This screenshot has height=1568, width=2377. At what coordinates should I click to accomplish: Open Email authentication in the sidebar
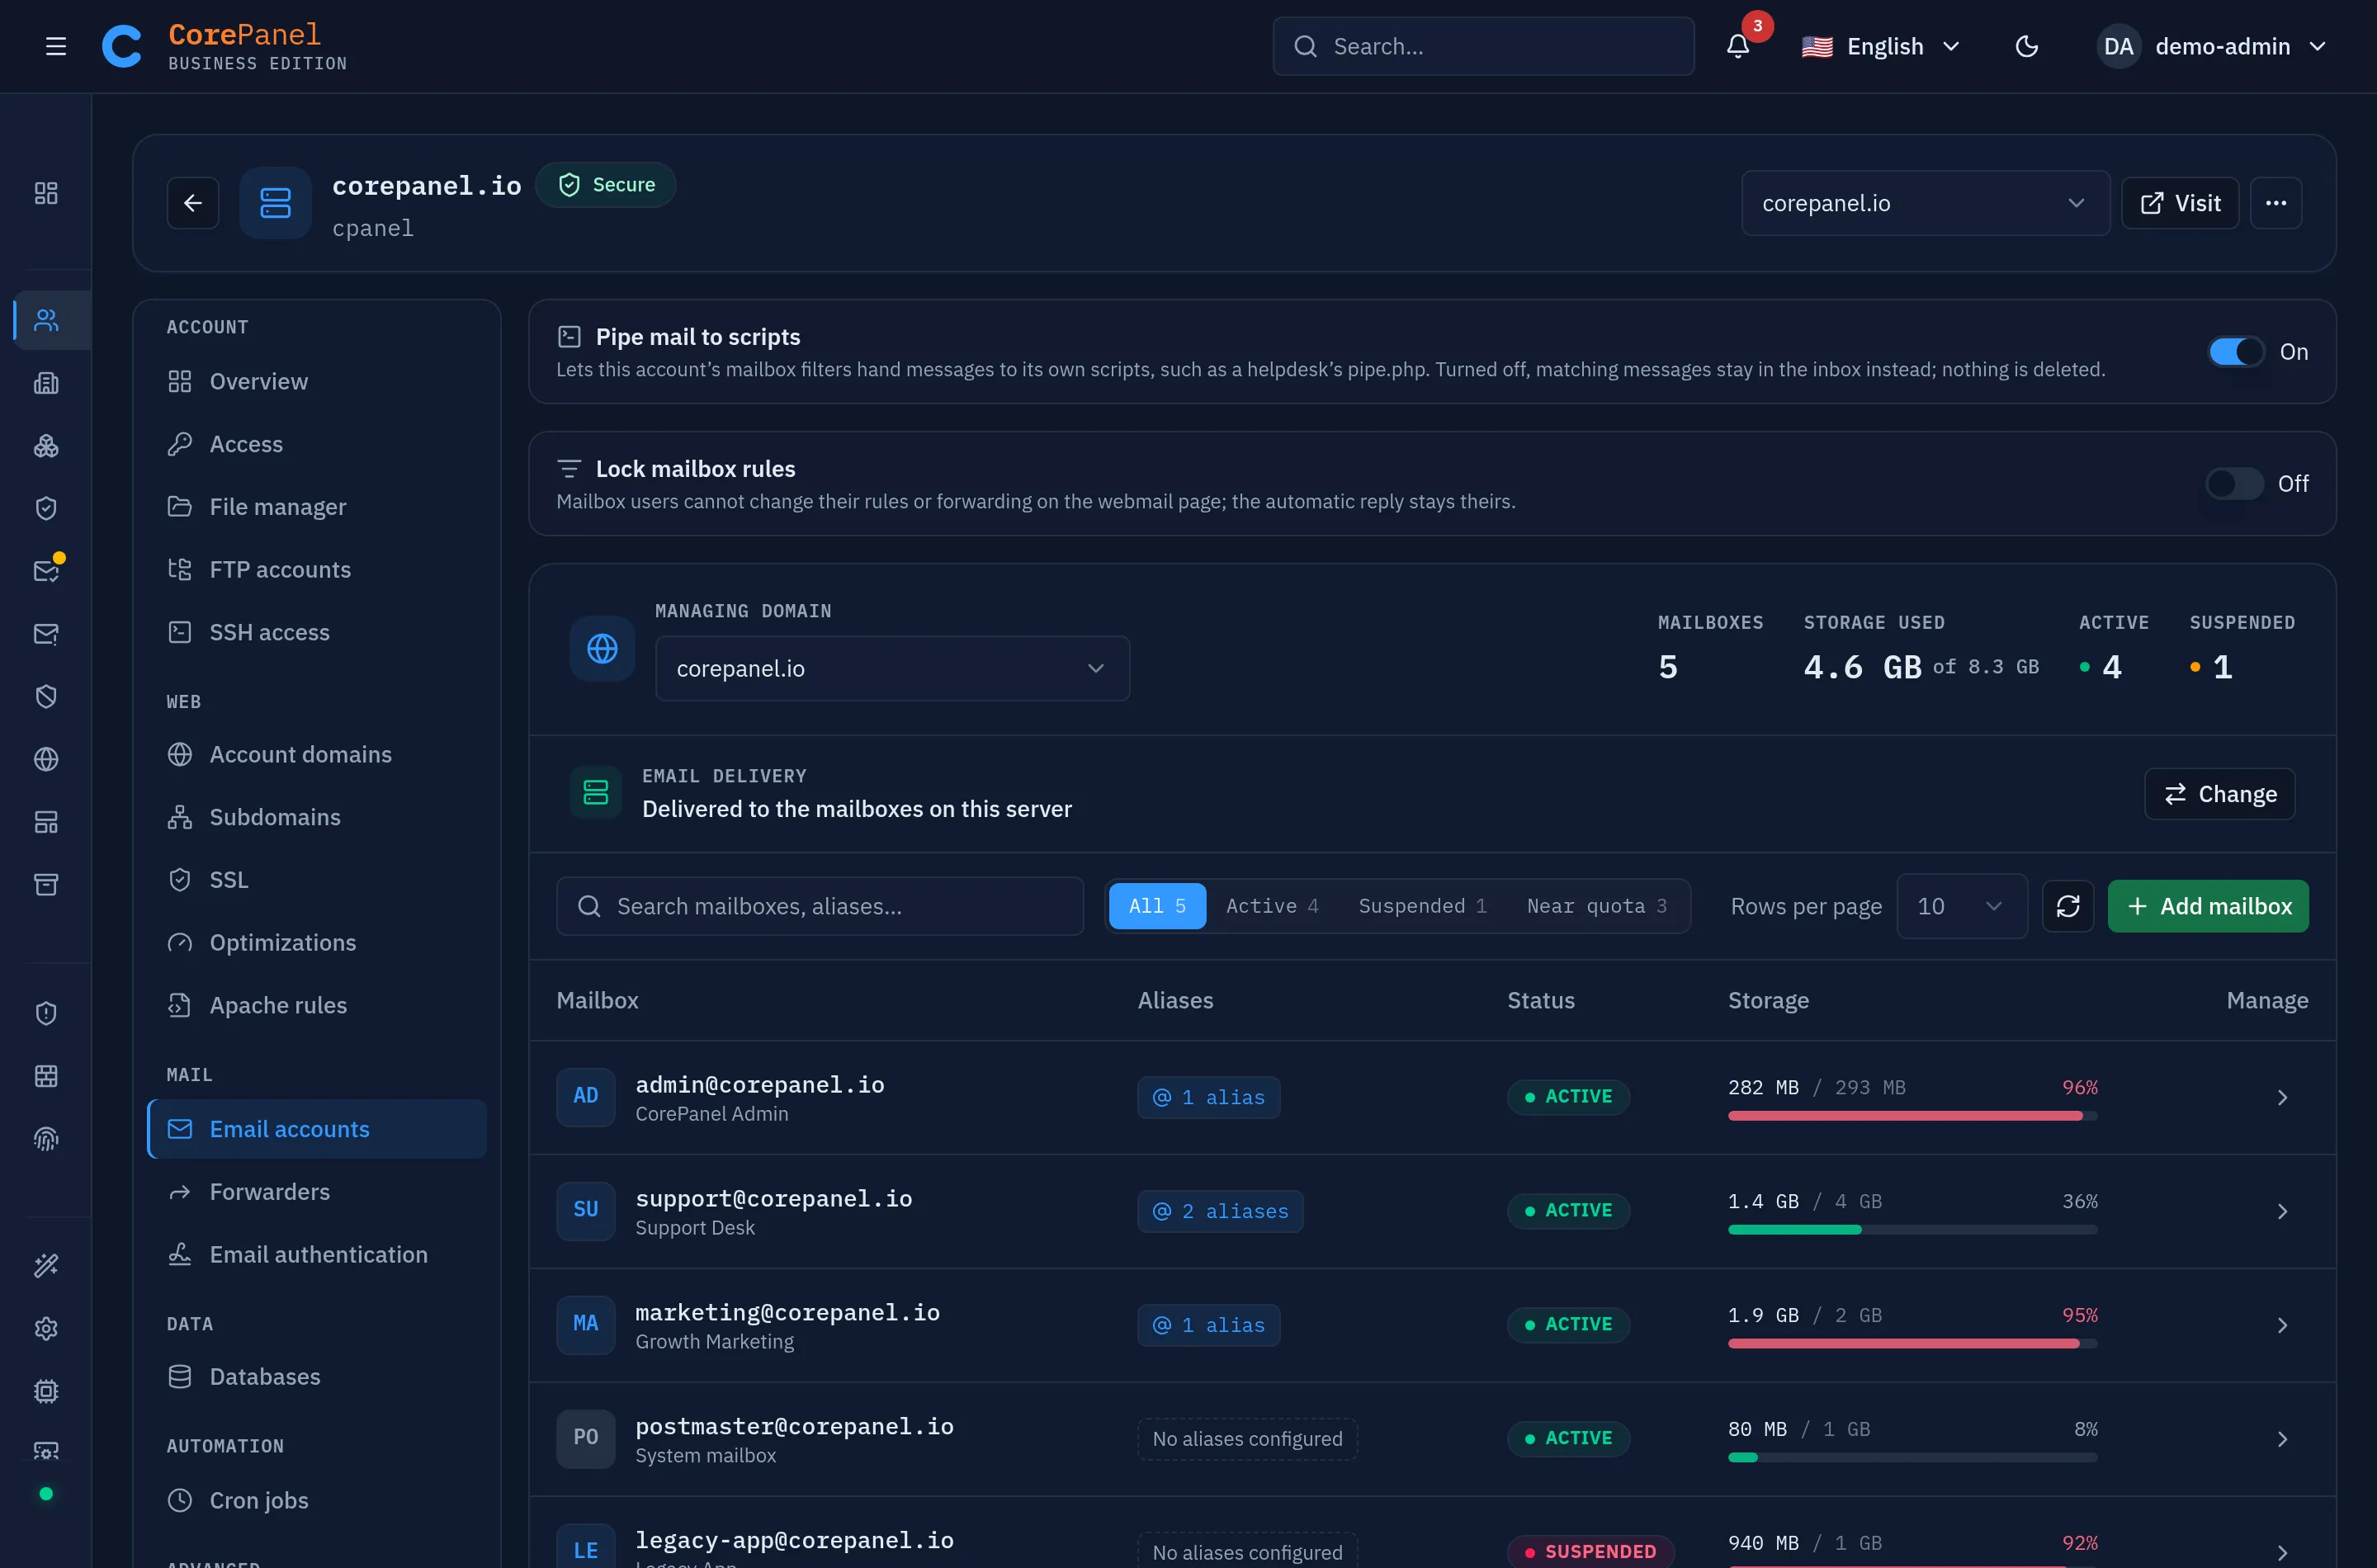316,1255
